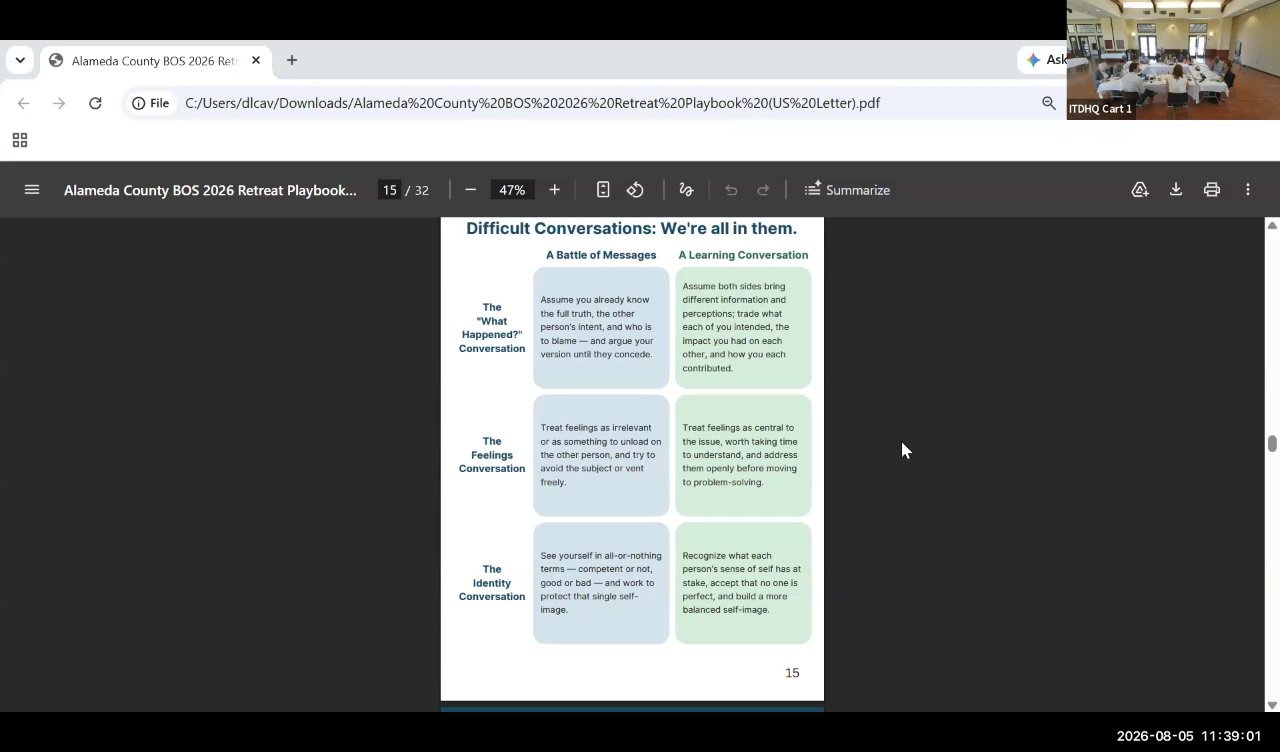
Task: Click the File info chip in address bar
Action: point(151,103)
